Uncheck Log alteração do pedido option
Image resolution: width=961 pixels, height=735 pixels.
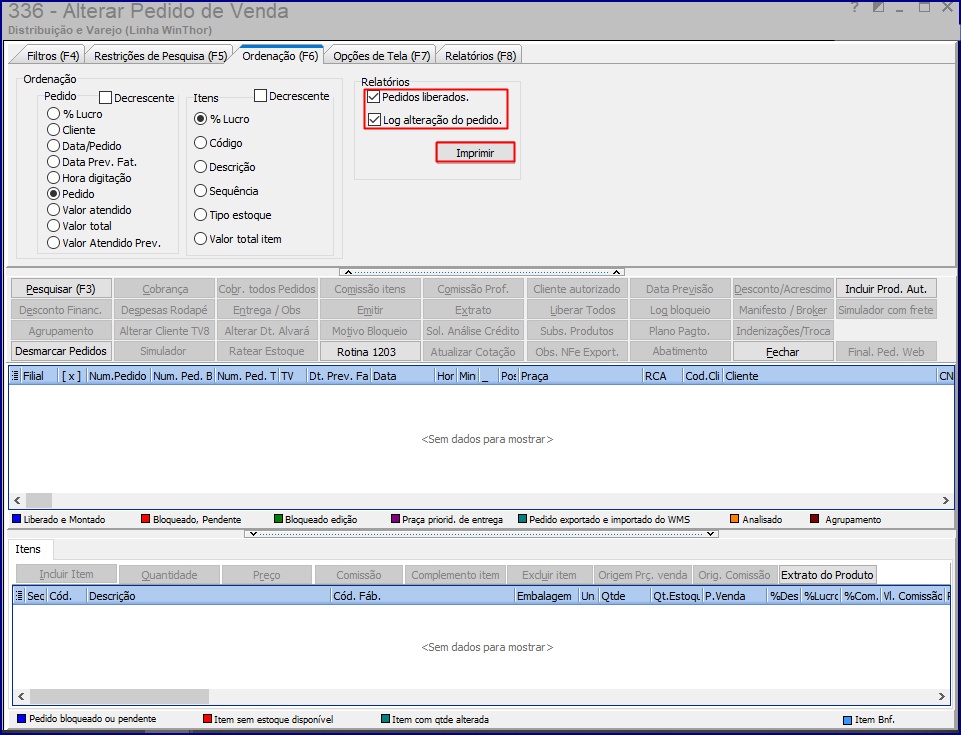[374, 120]
